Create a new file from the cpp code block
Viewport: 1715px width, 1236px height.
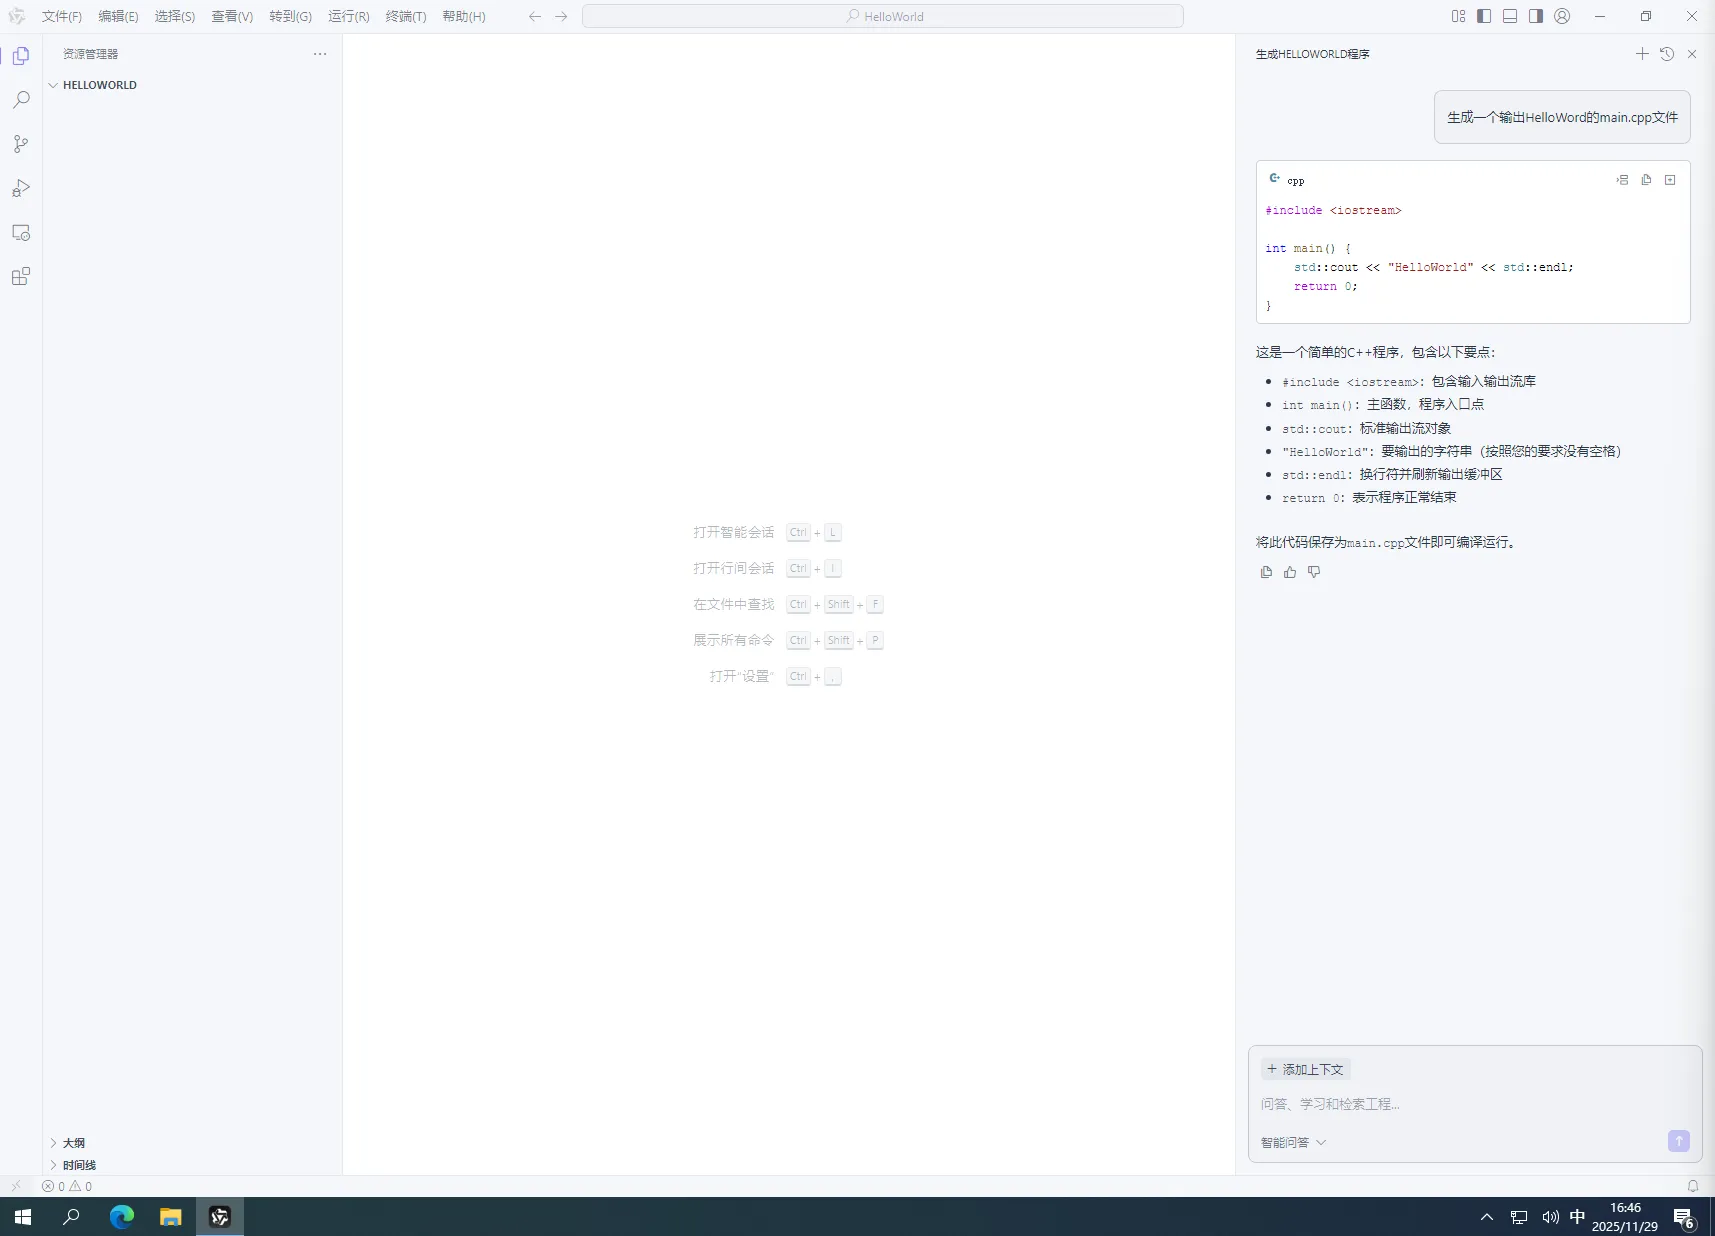click(x=1670, y=180)
